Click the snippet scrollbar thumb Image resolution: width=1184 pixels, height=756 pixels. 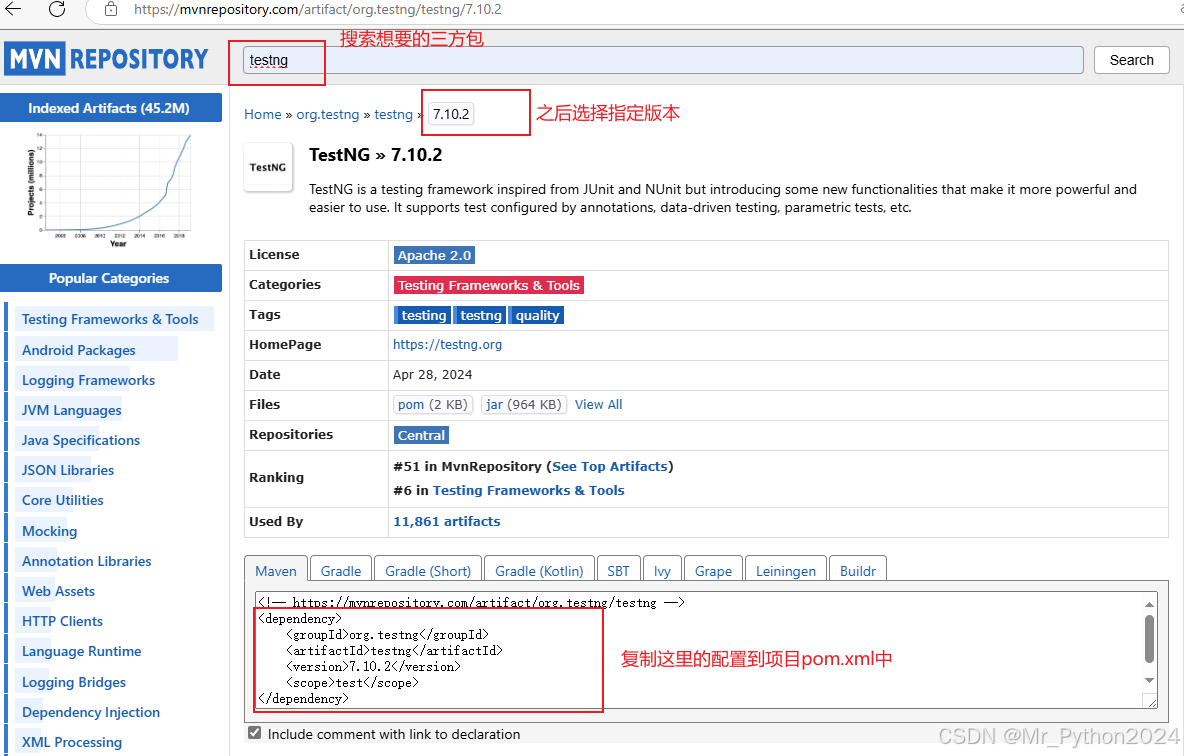[x=1149, y=639]
